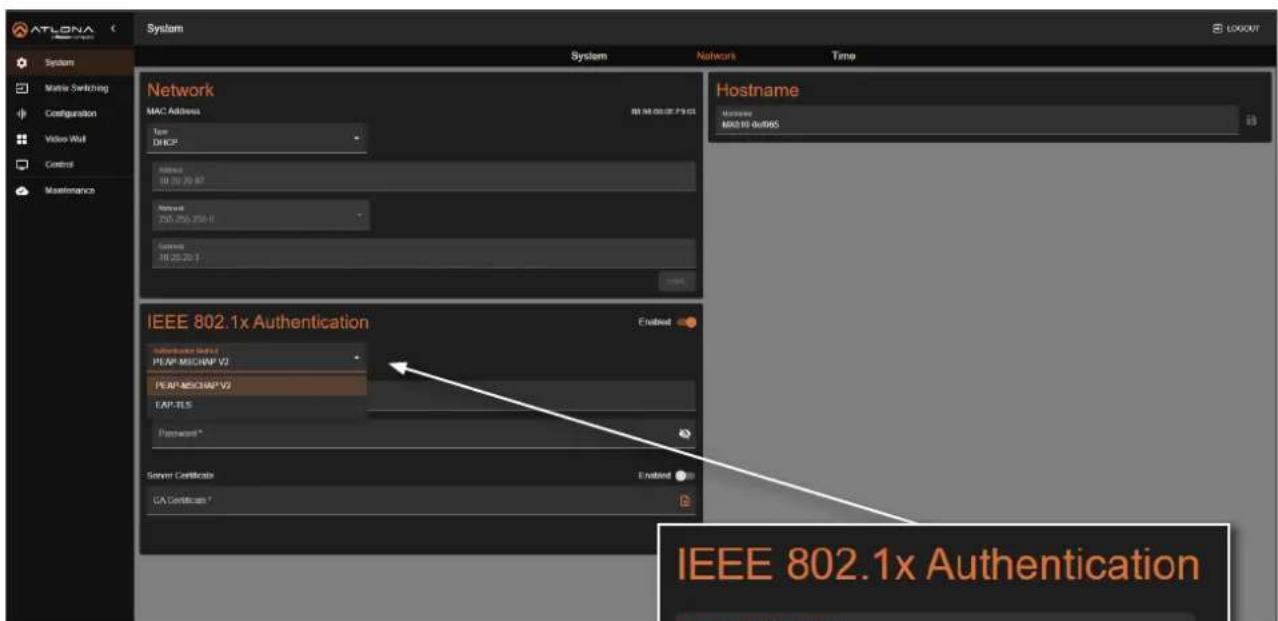Choose PEAP-MSCHAP V2 from the list
This screenshot has height=621, width=1278.
[x=257, y=385]
